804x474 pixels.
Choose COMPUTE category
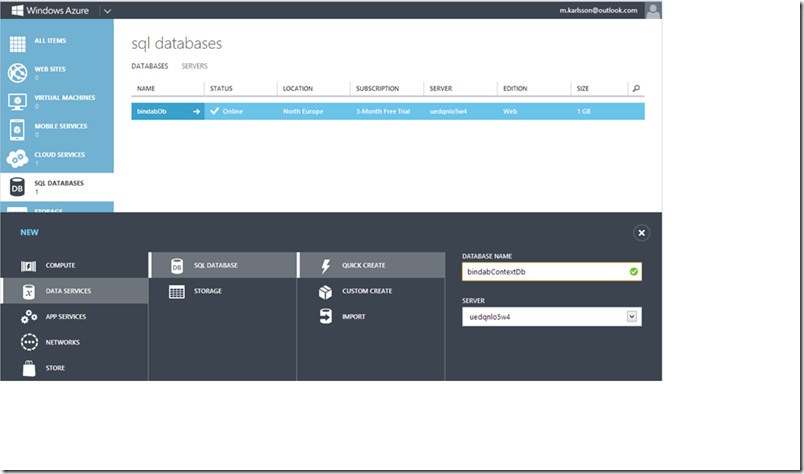pos(61,265)
